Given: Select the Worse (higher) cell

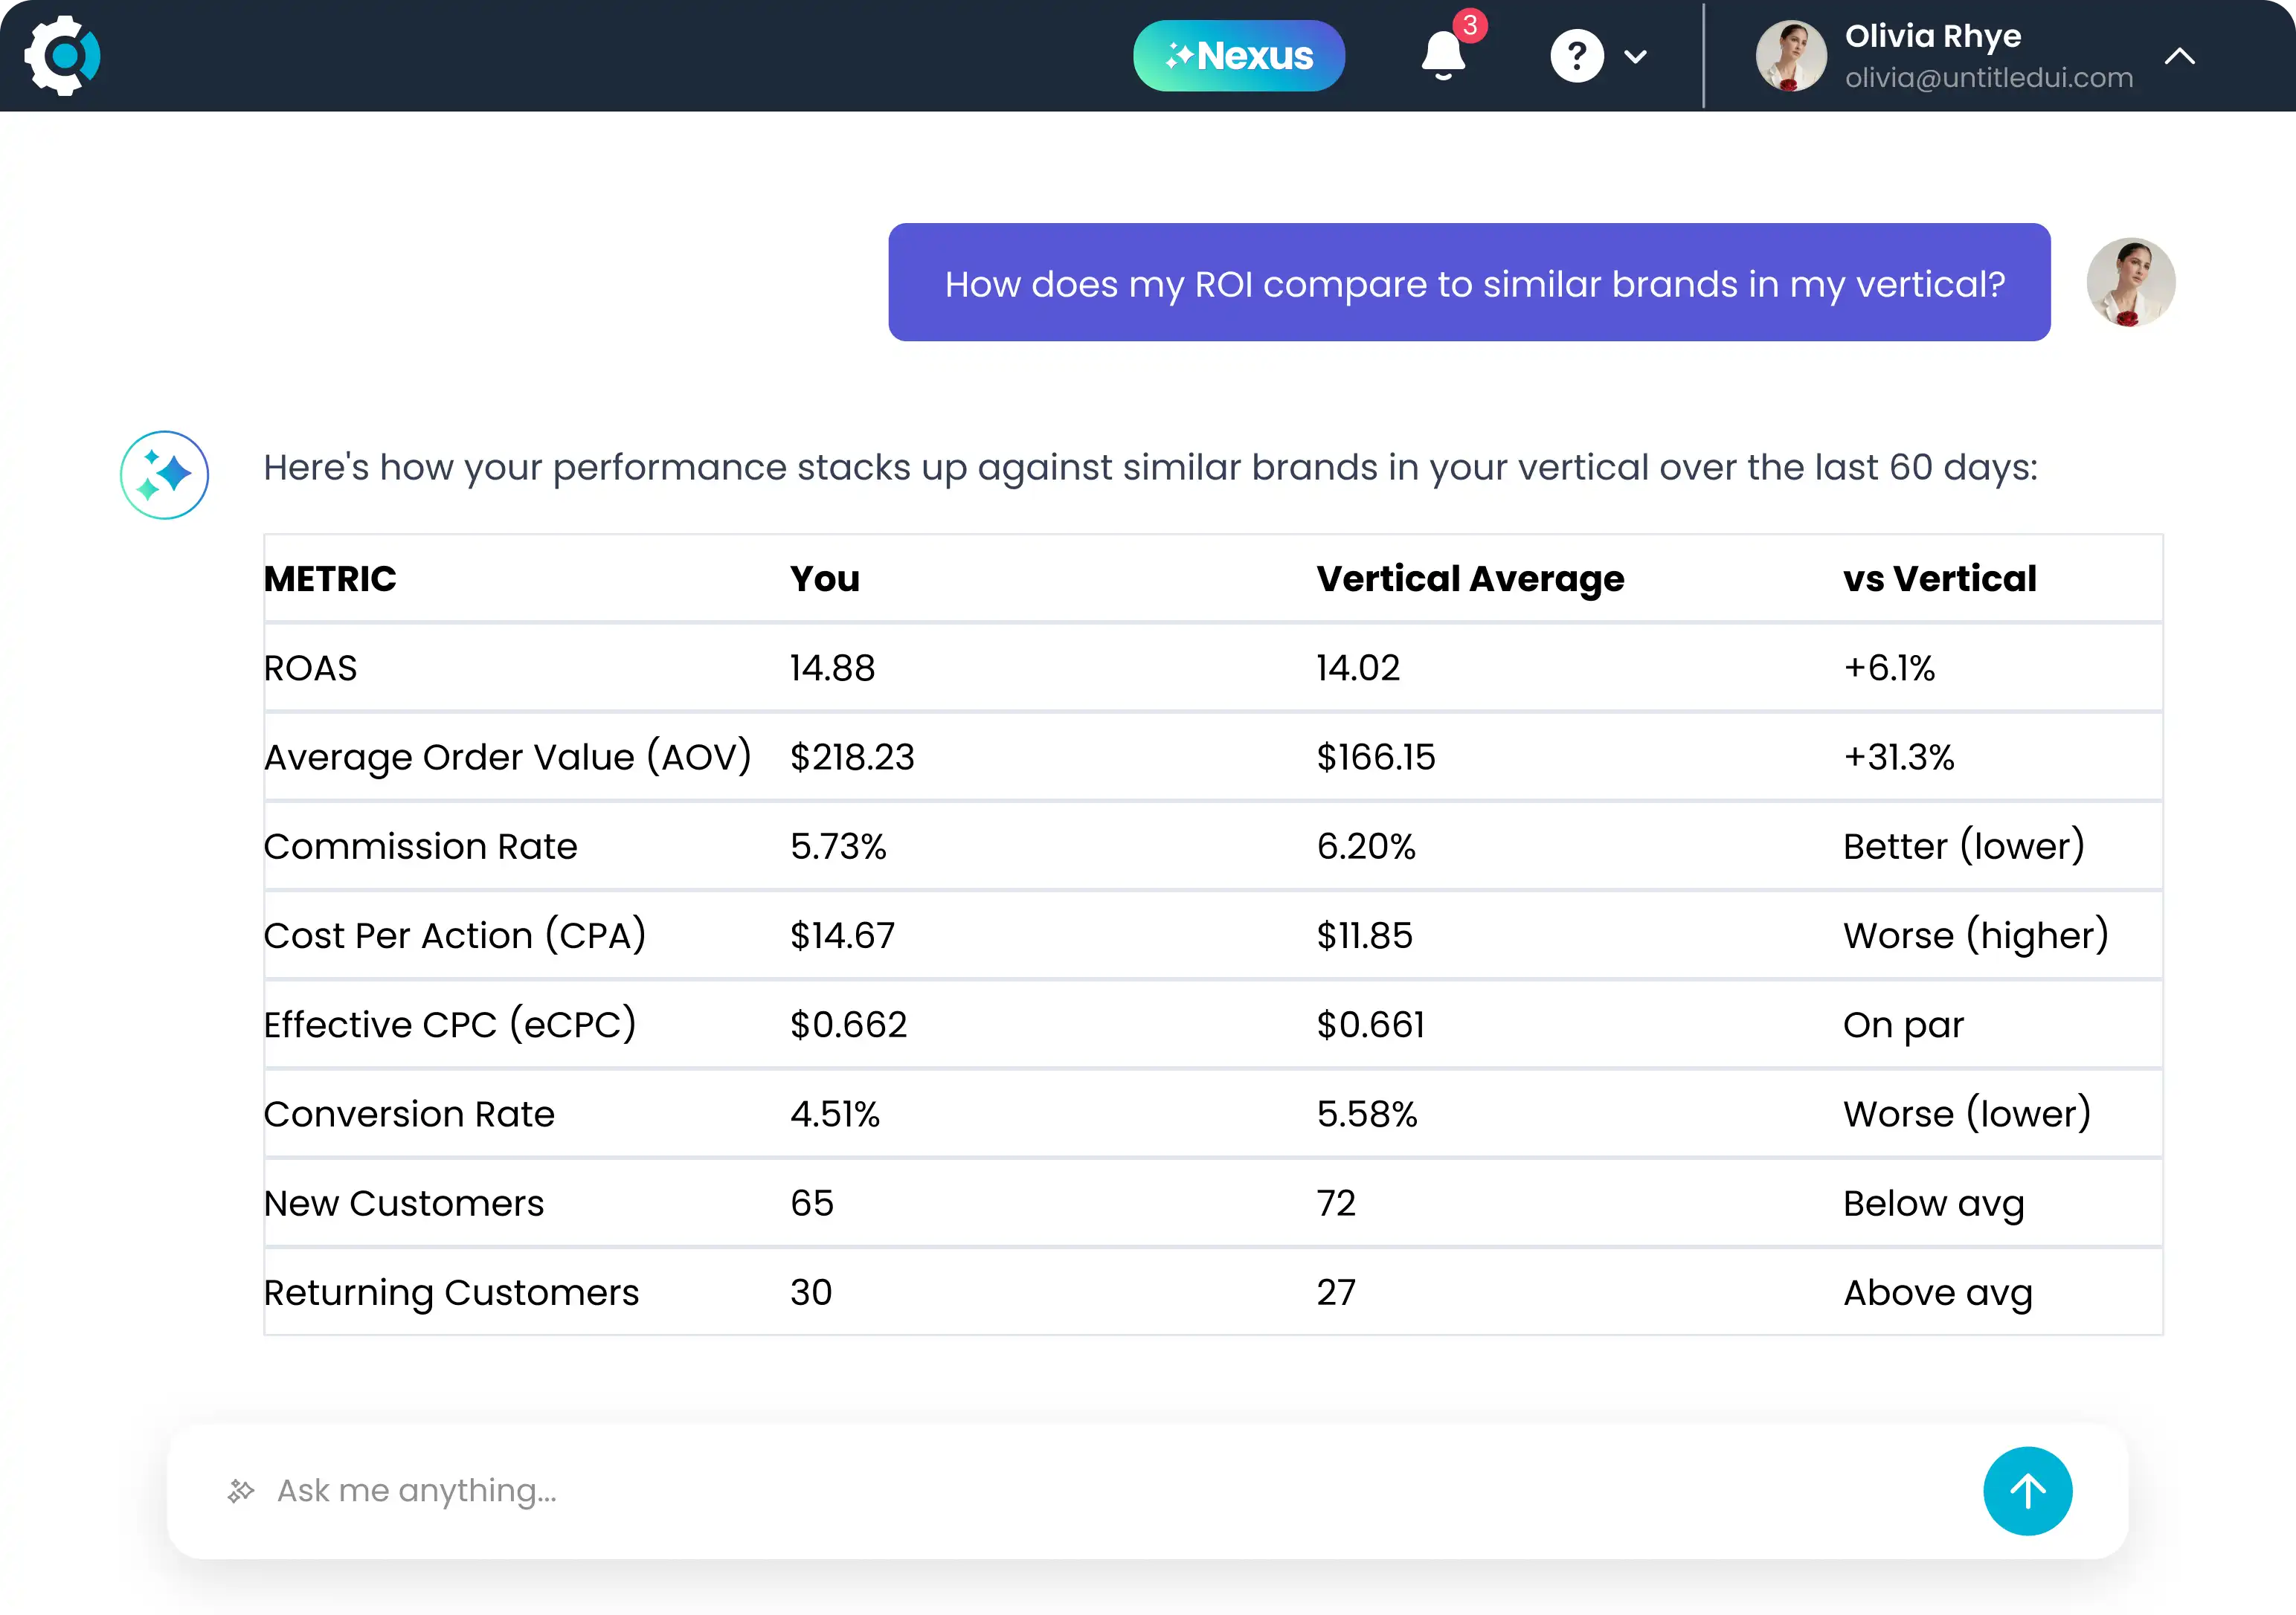Looking at the screenshot, I should click(1976, 936).
